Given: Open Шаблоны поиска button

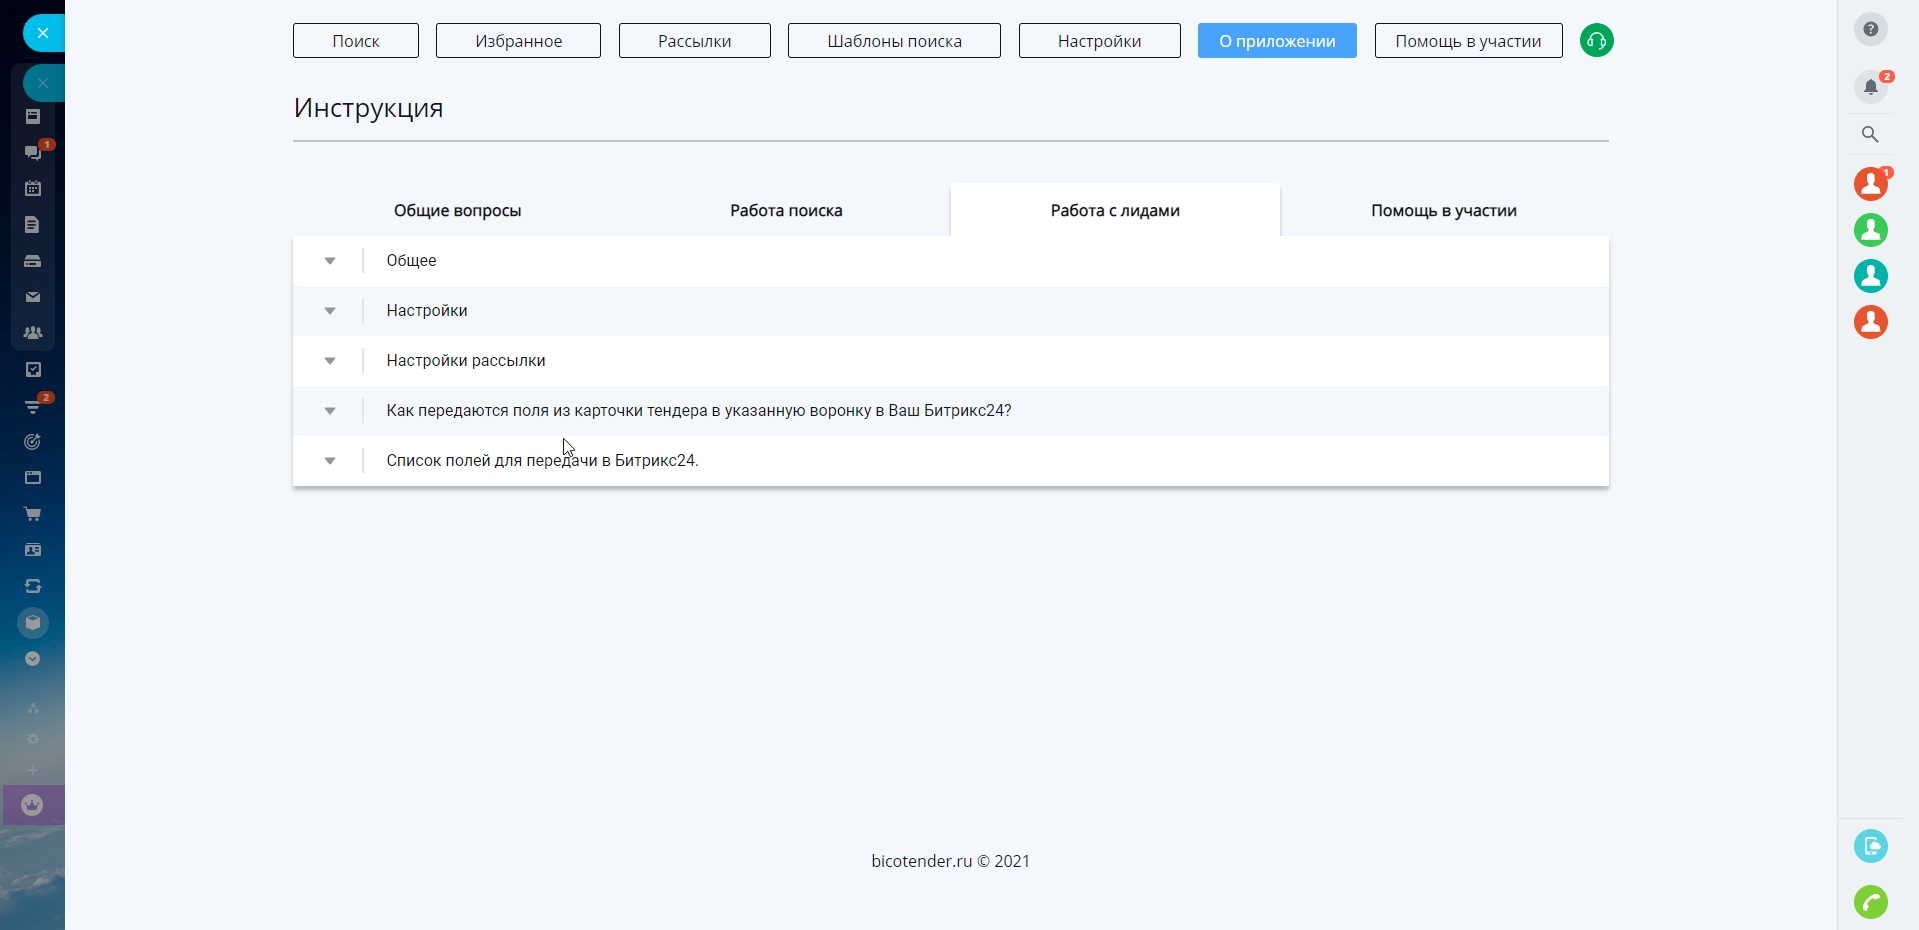Looking at the screenshot, I should point(894,41).
